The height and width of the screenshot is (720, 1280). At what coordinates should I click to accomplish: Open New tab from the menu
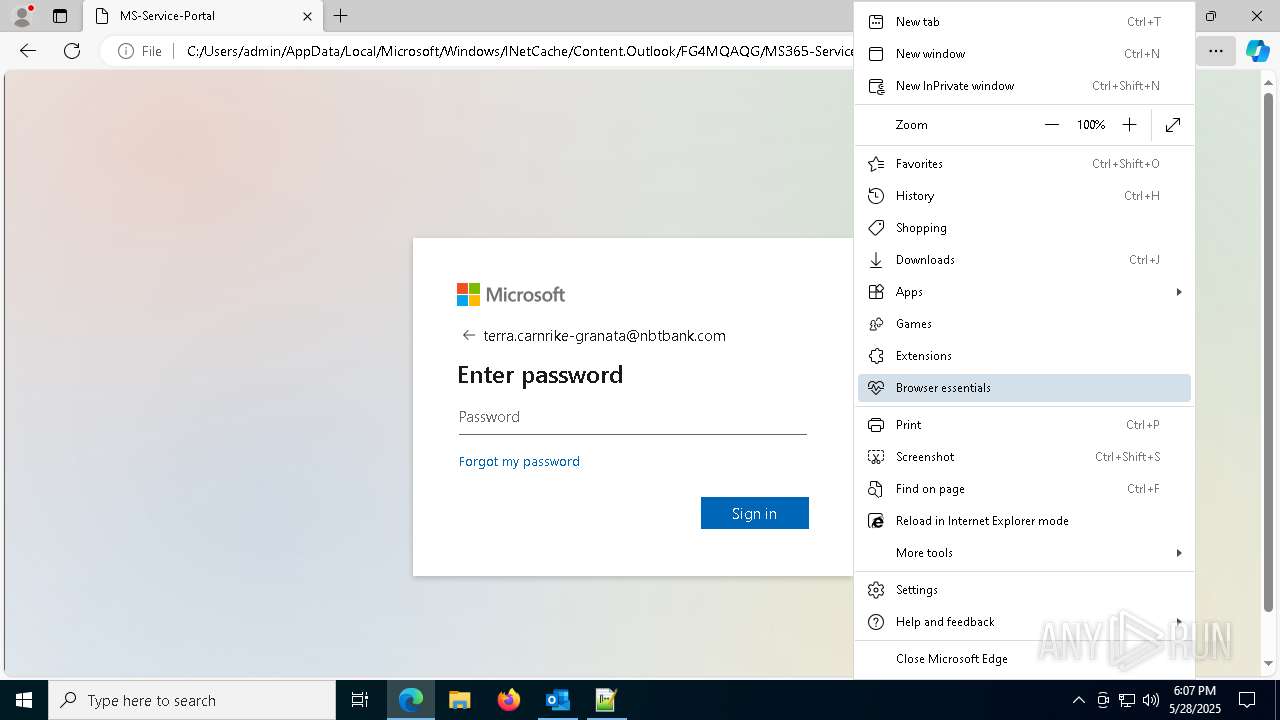1024,22
